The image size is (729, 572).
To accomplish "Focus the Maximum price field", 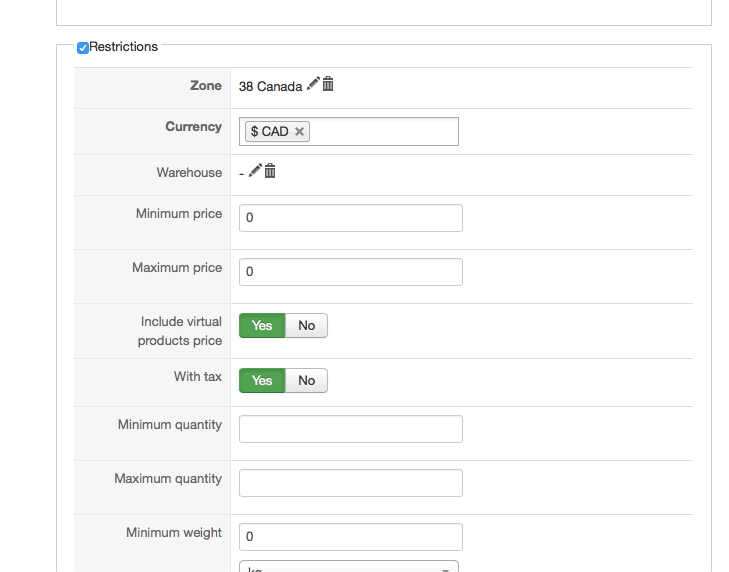I will 350,272.
